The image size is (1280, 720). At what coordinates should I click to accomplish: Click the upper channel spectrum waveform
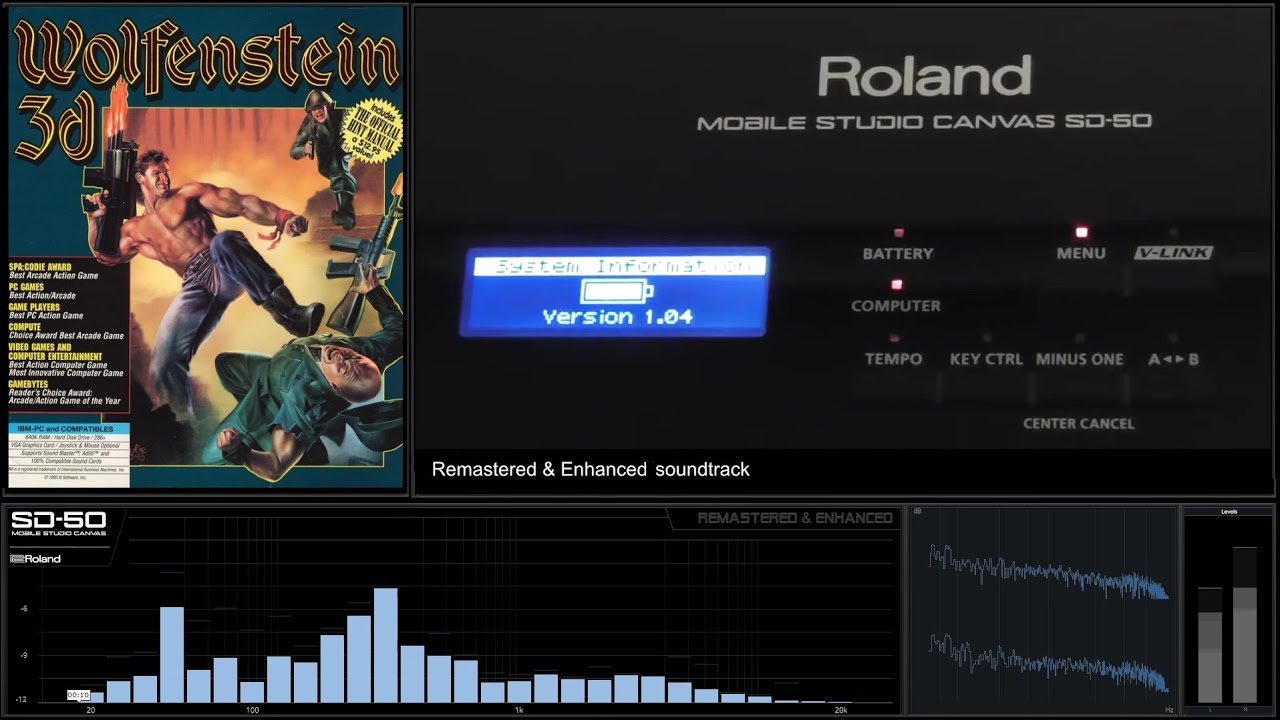[1048, 572]
